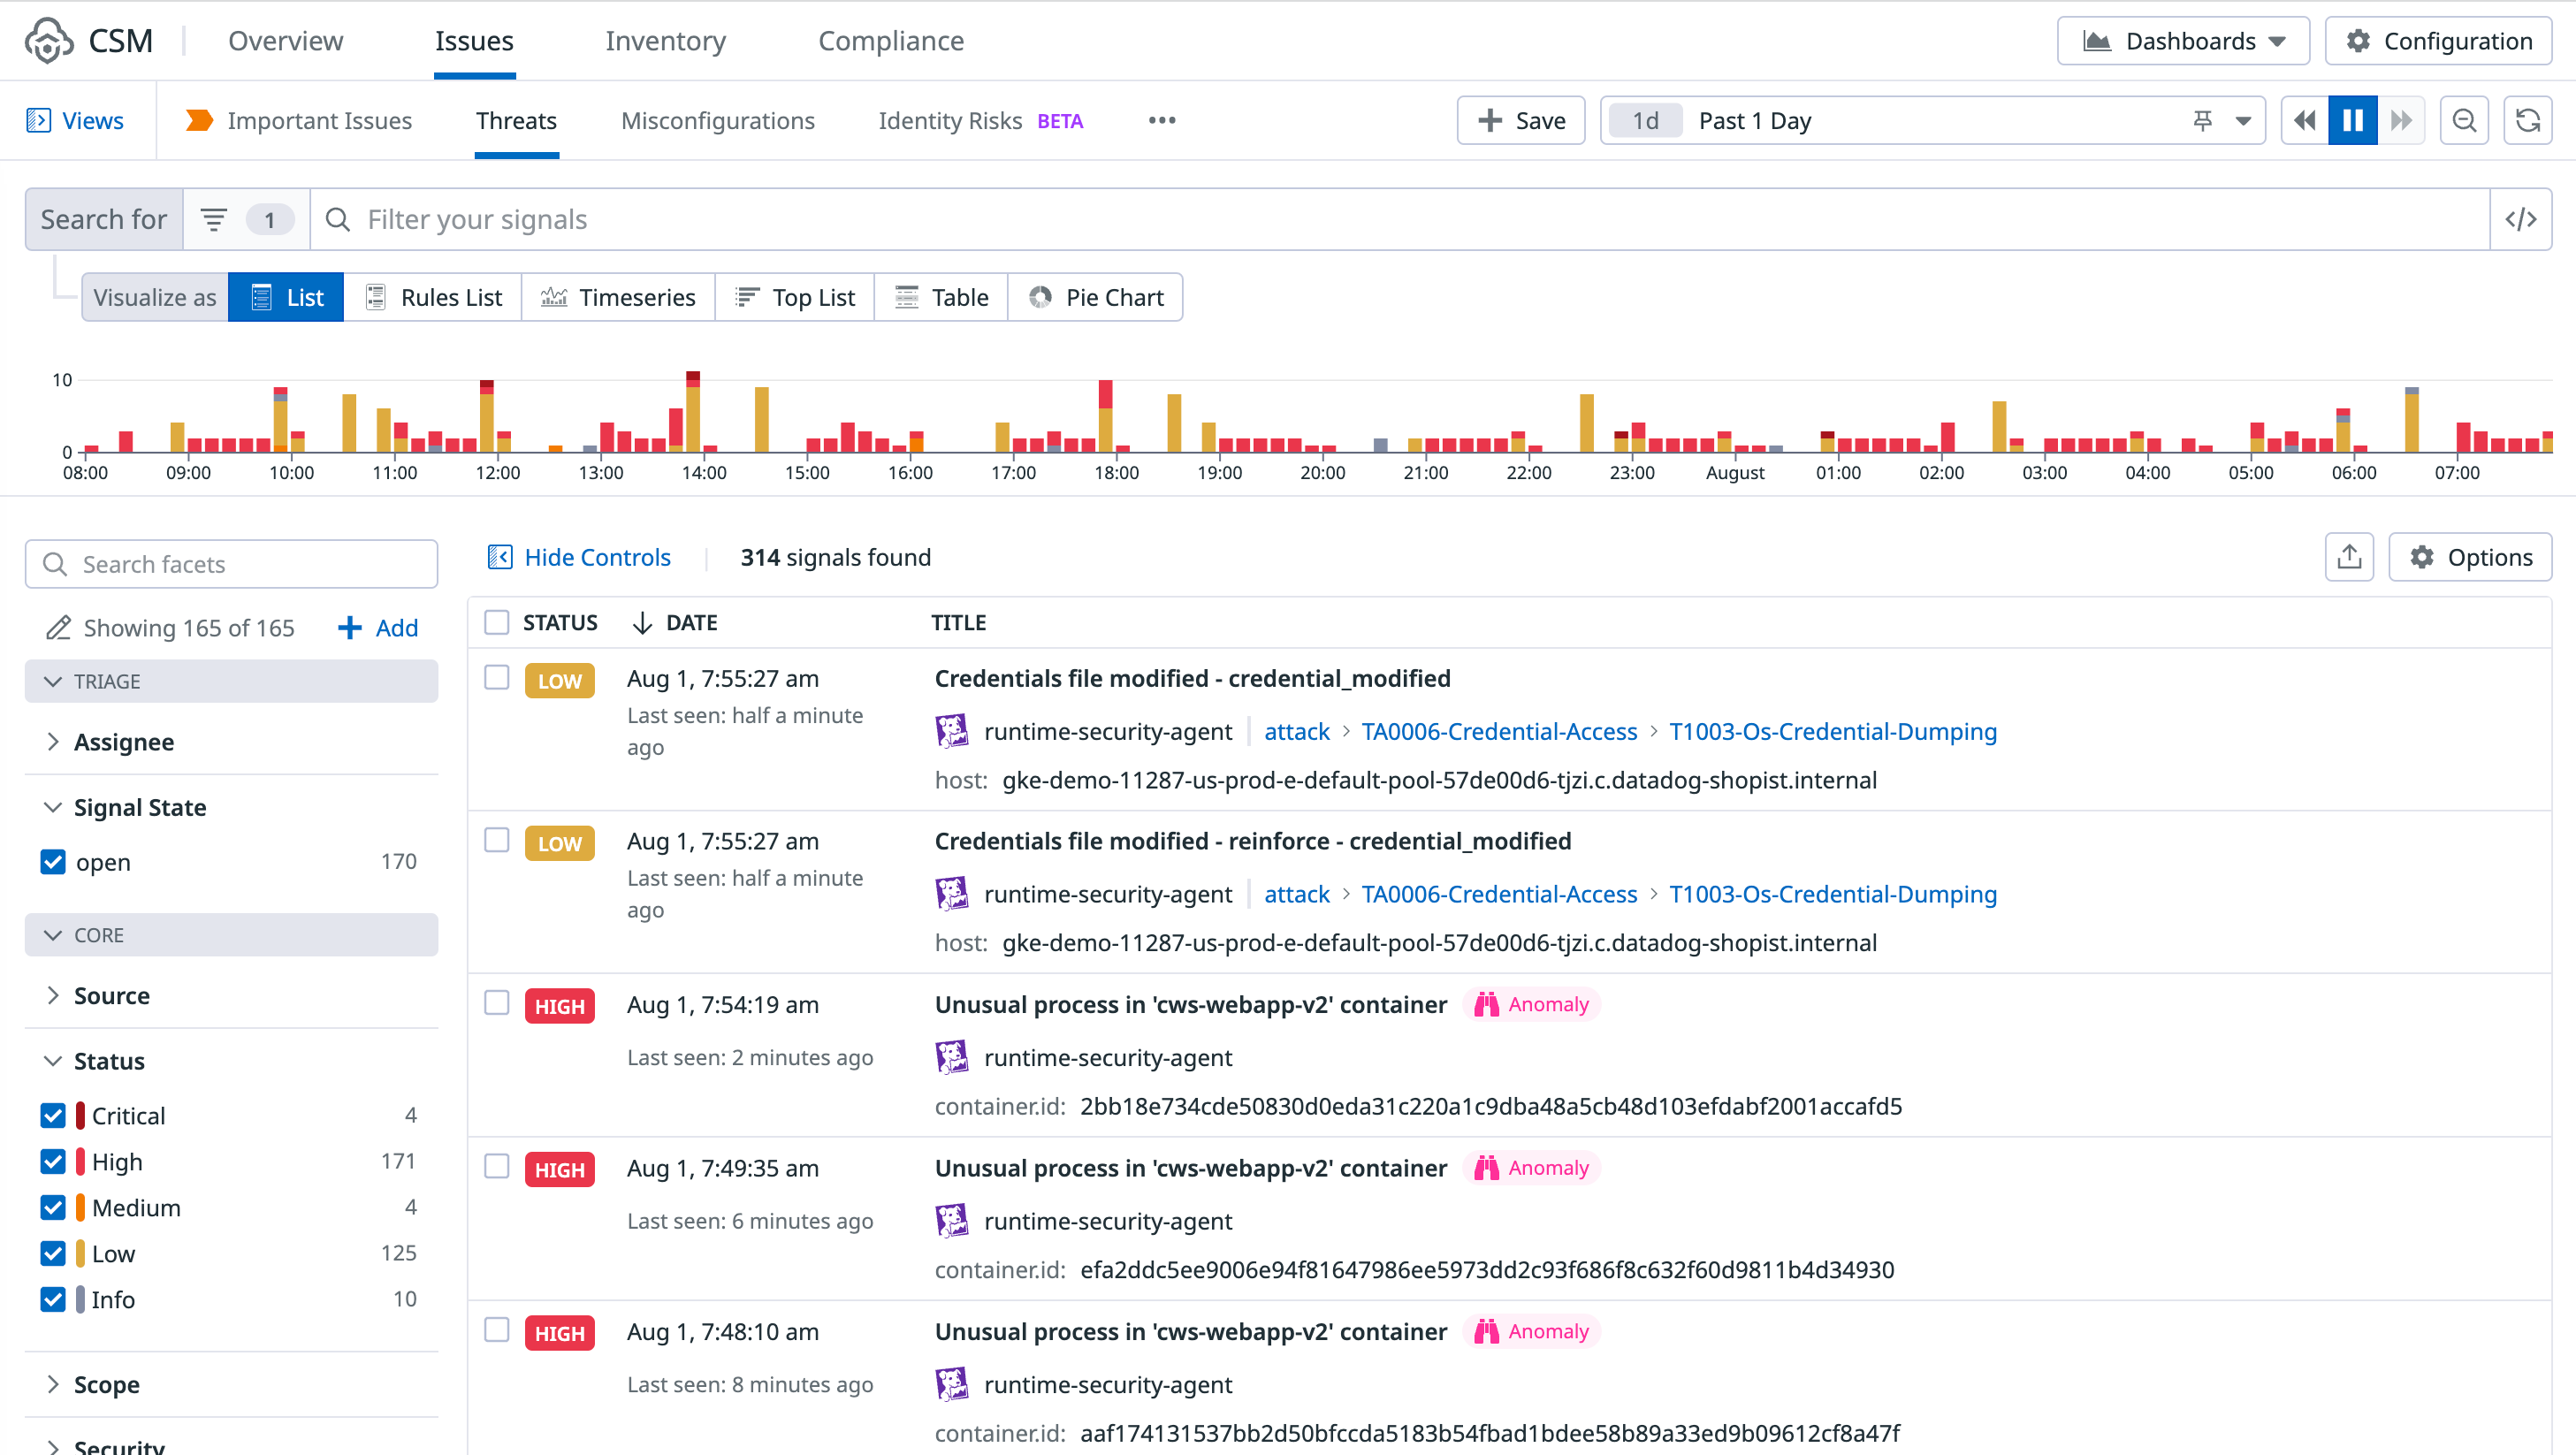This screenshot has height=1455, width=2576.
Task: Click the Filter your signals search field
Action: pos(1400,219)
